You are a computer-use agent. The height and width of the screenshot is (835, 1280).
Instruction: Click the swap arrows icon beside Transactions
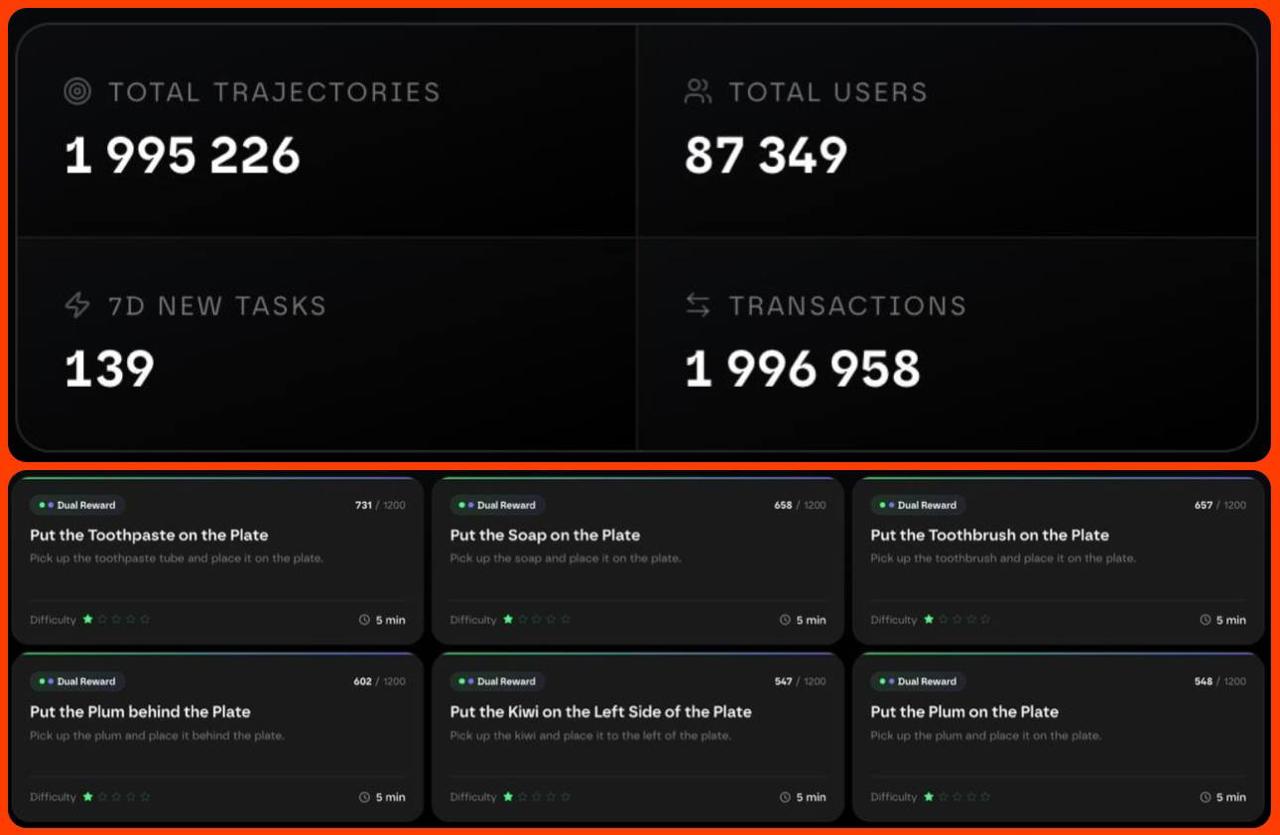[x=698, y=305]
